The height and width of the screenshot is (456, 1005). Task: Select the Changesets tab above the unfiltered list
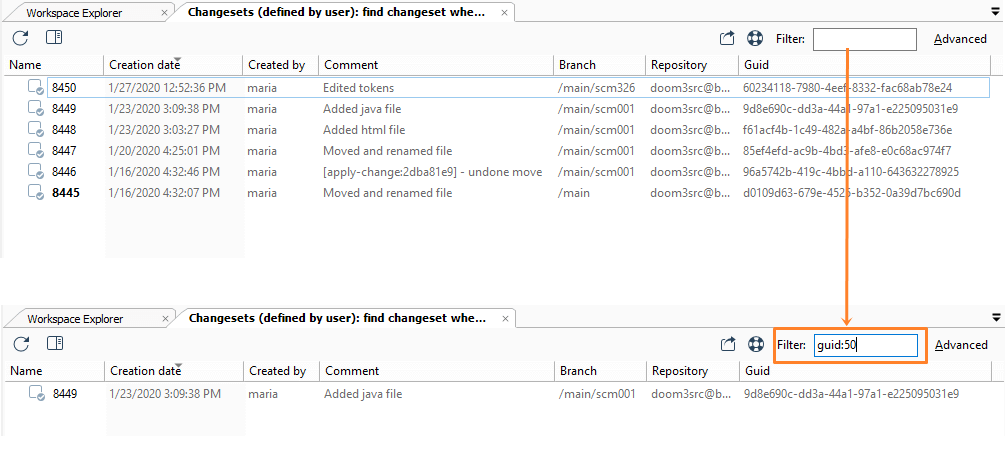pyautogui.click(x=336, y=12)
